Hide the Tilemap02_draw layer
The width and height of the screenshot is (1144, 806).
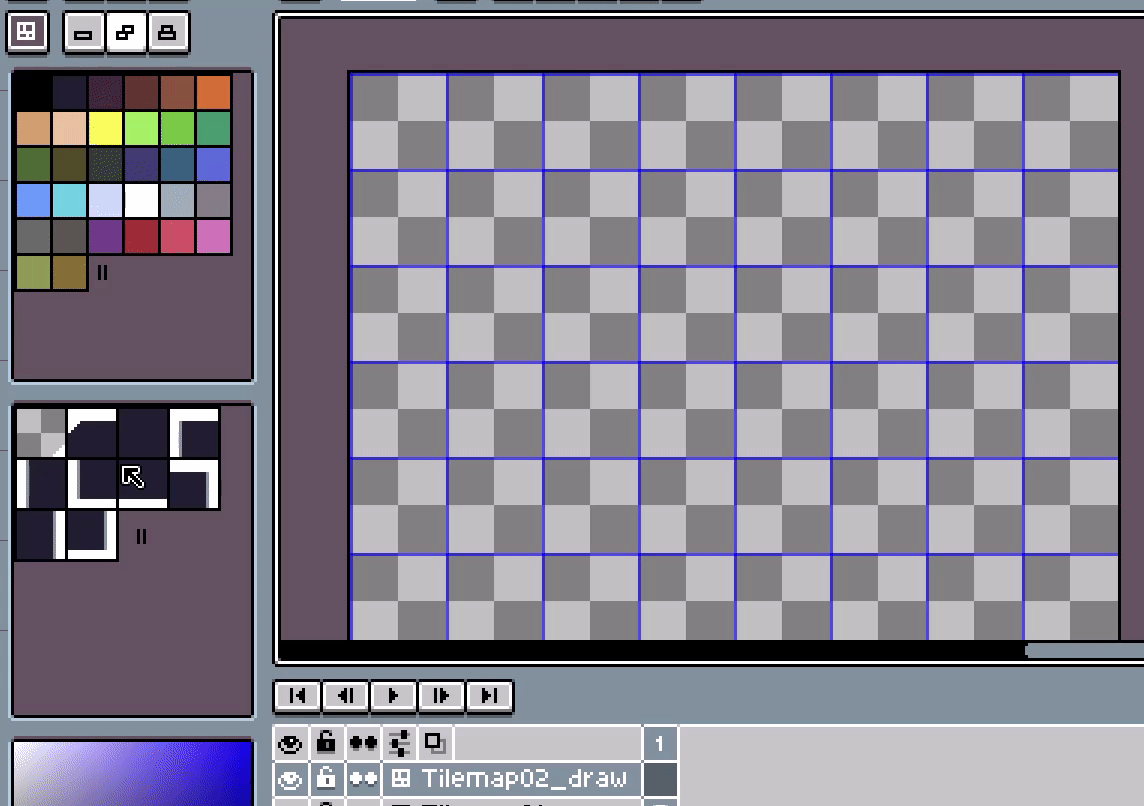290,779
